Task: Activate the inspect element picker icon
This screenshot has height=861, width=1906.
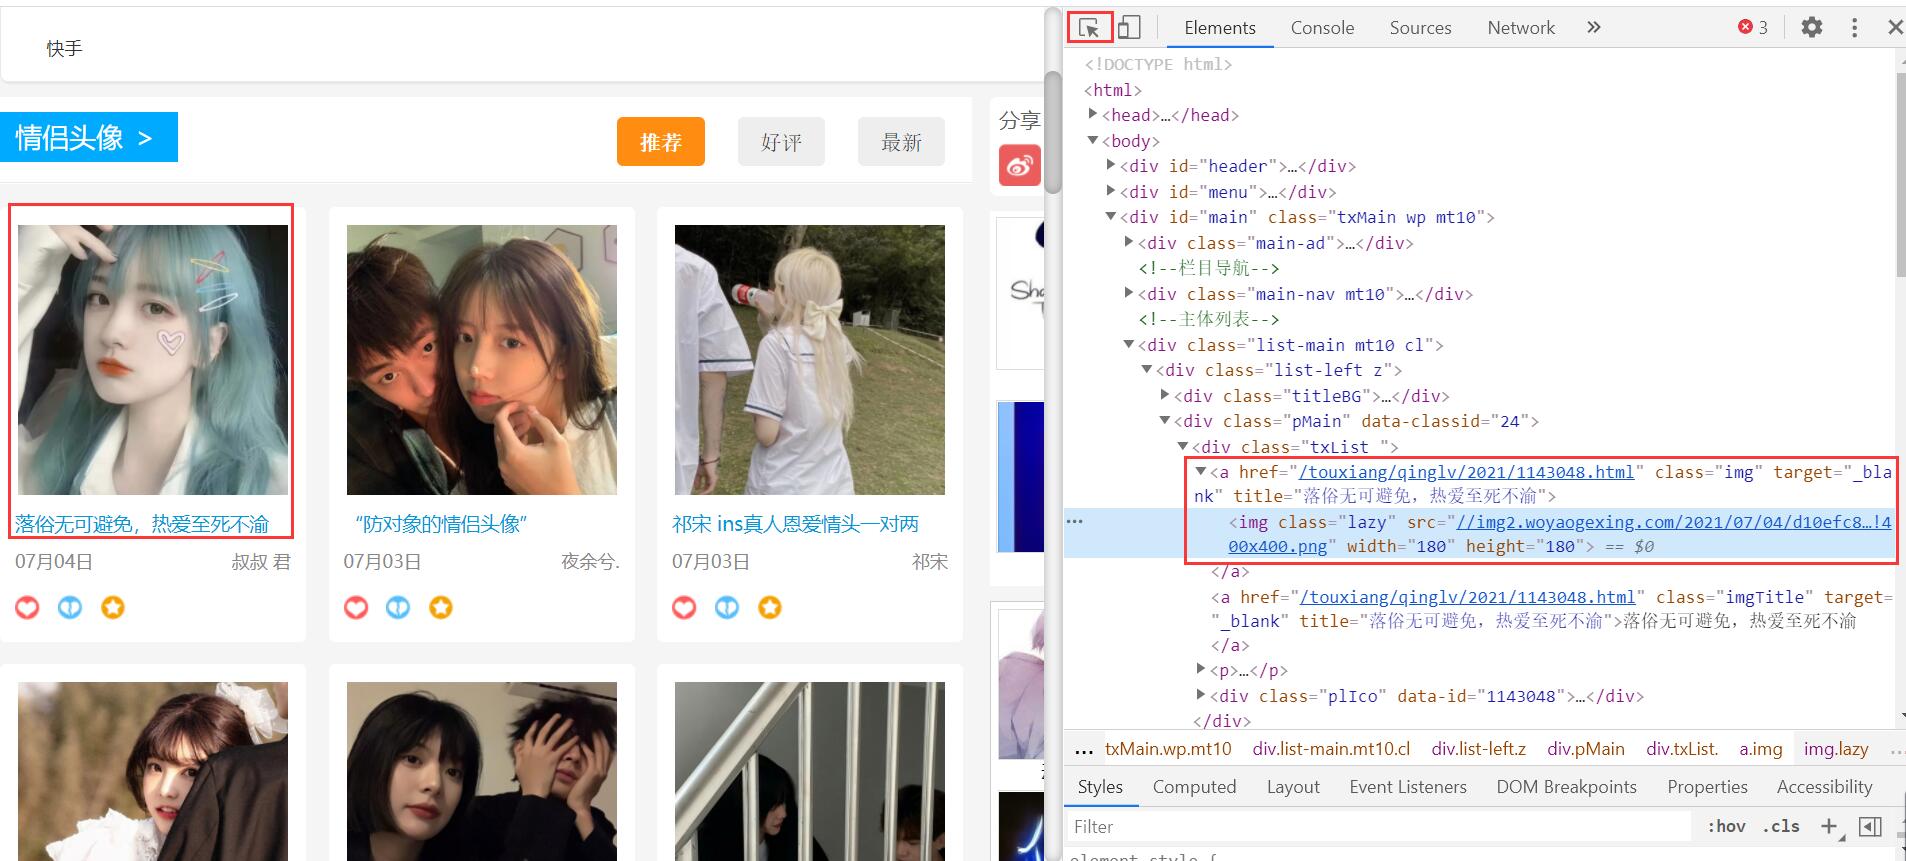Action: 1089,28
